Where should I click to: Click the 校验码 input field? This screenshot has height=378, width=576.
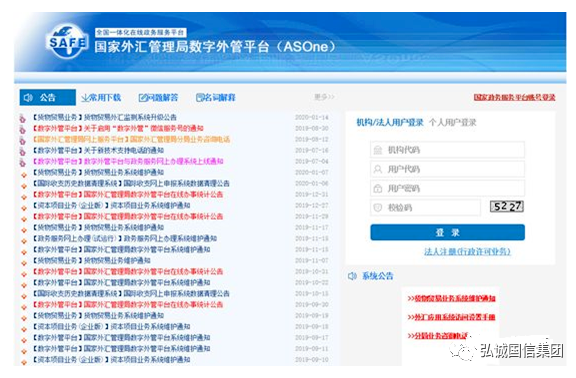425,208
